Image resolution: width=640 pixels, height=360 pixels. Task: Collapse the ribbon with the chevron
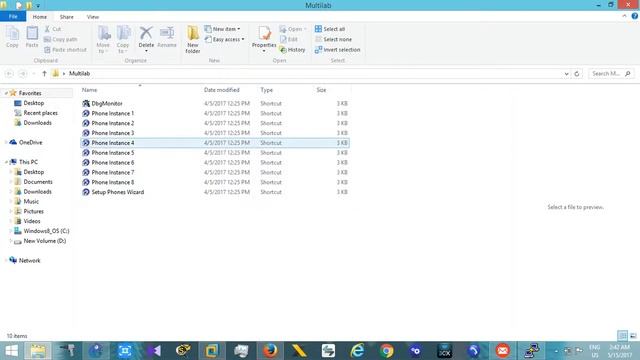624,16
